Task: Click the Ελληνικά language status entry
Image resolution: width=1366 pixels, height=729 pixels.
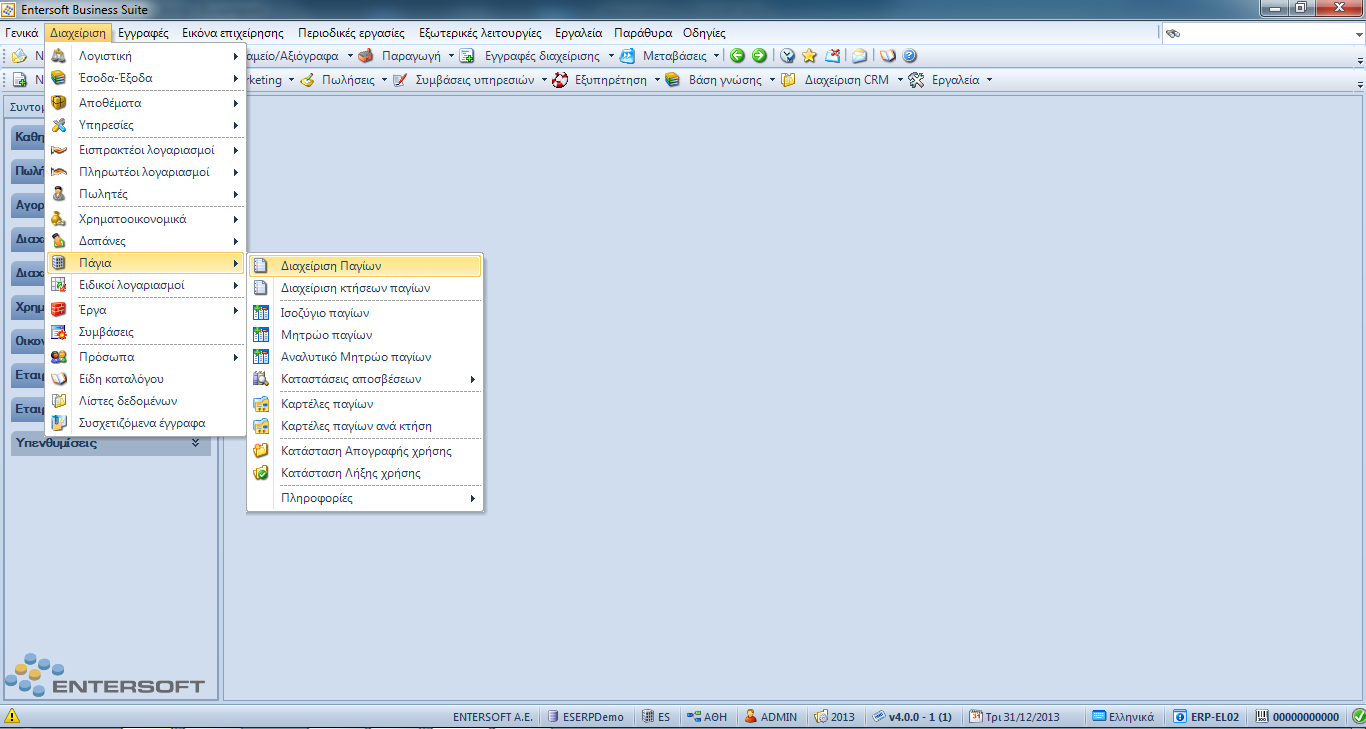Action: point(1124,716)
